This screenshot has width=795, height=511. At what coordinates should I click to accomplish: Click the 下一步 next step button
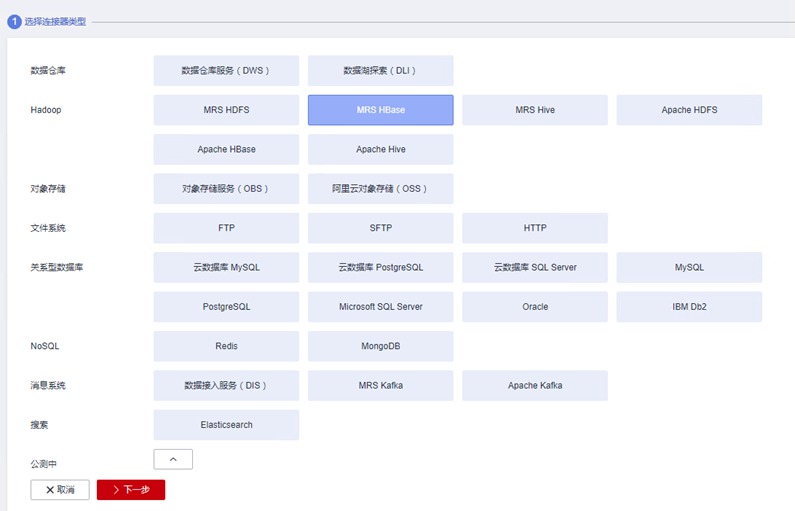point(131,490)
